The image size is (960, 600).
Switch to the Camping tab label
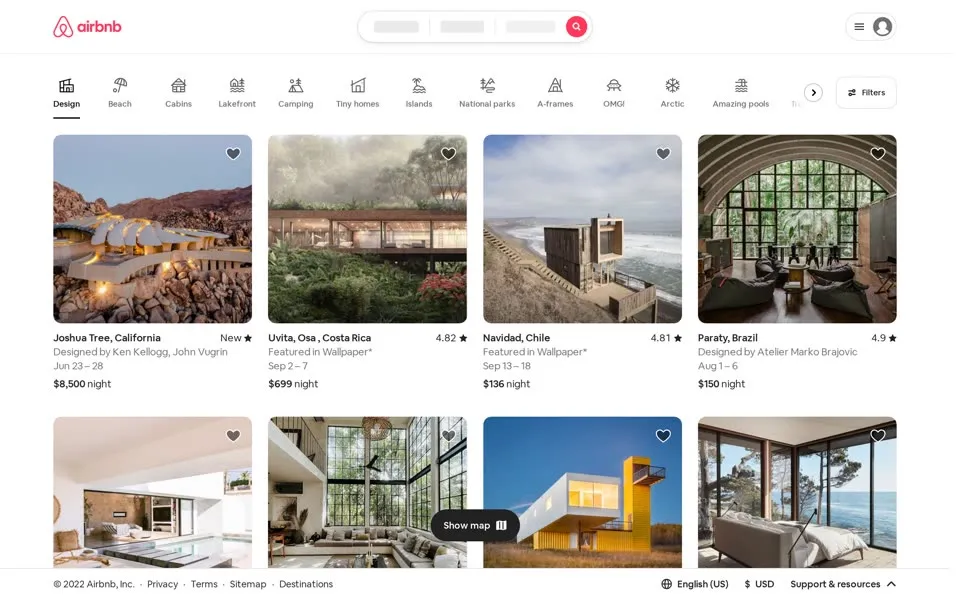(x=297, y=104)
